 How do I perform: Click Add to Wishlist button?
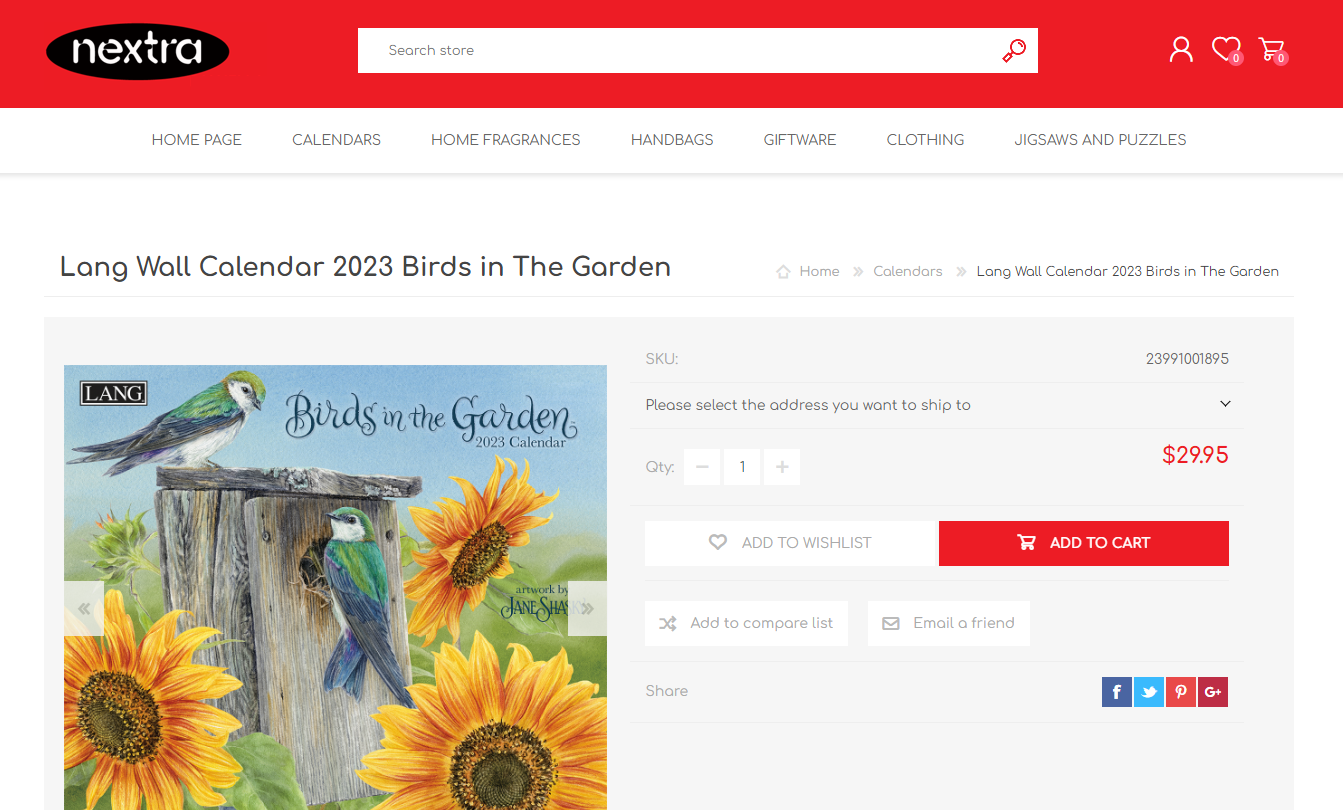pyautogui.click(x=790, y=543)
